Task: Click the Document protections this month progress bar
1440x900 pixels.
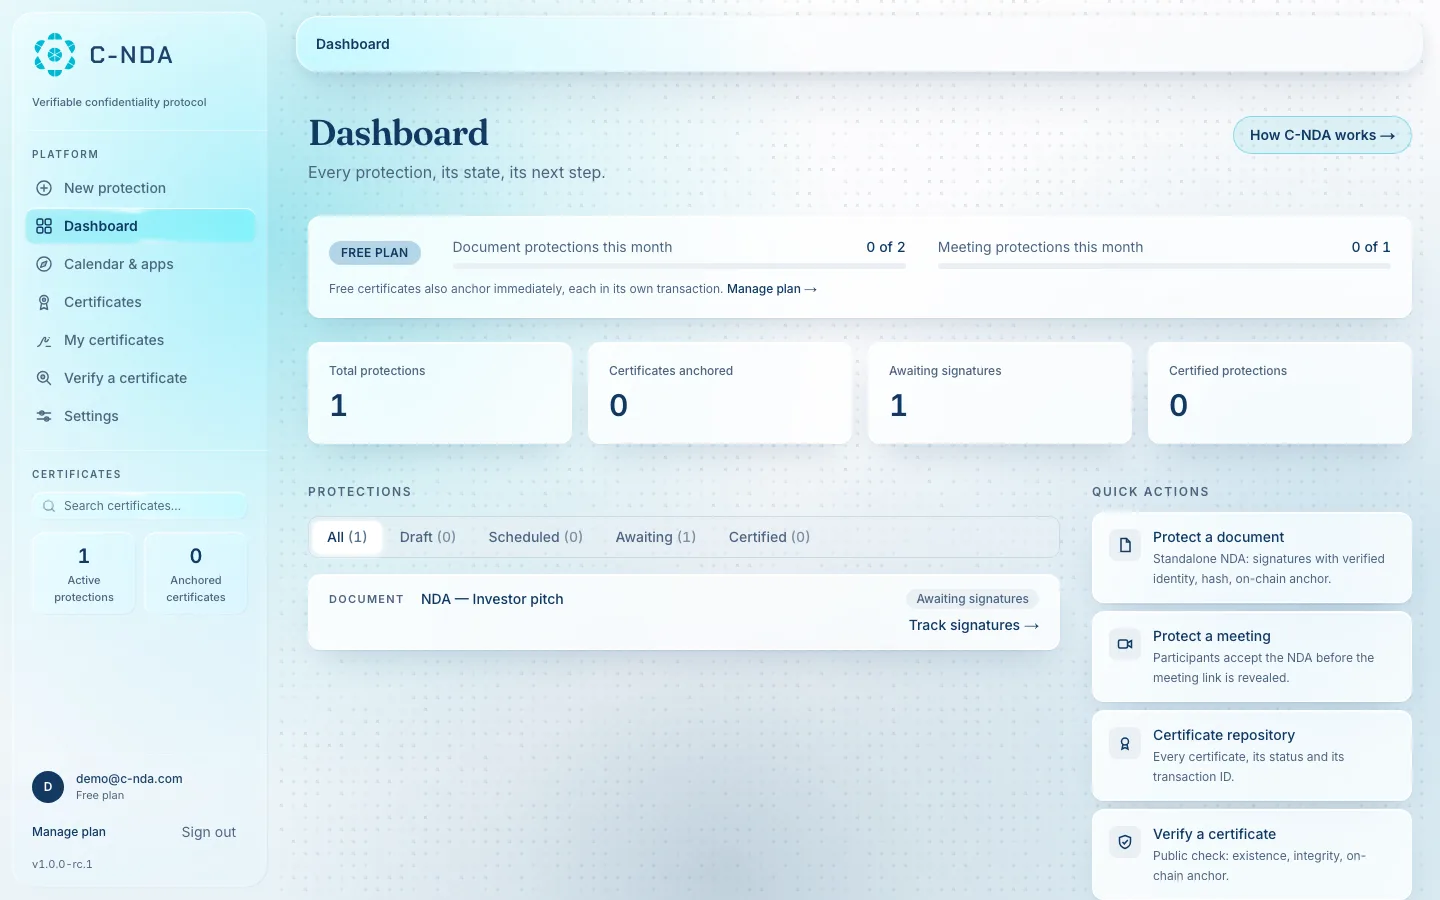Action: point(679,266)
